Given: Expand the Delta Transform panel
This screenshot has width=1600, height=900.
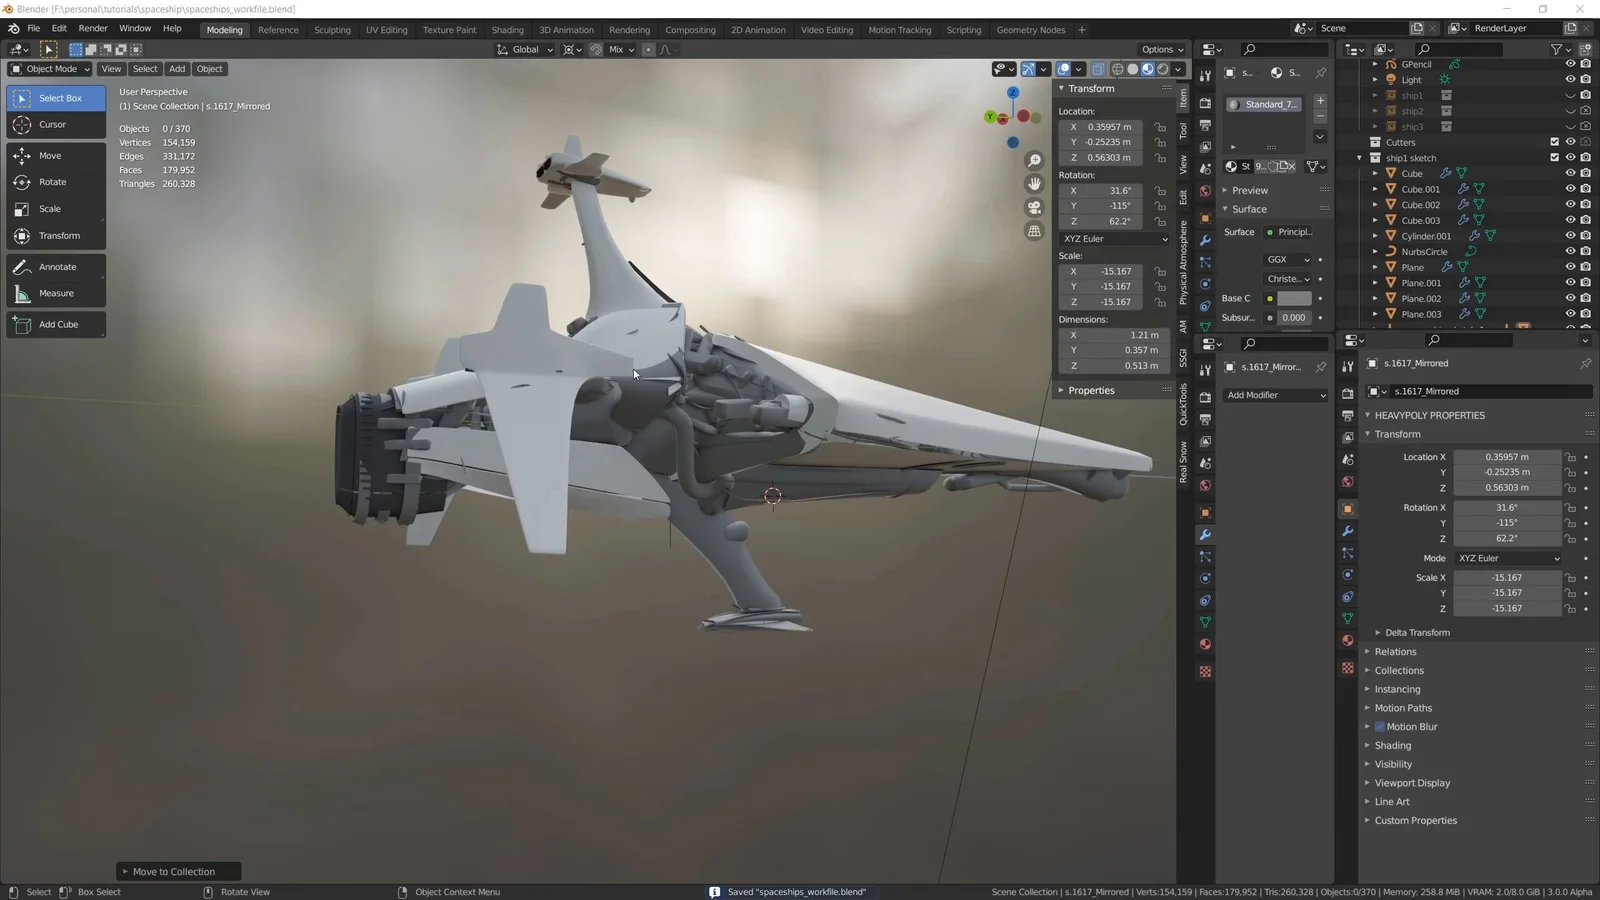Looking at the screenshot, I should (x=1417, y=632).
